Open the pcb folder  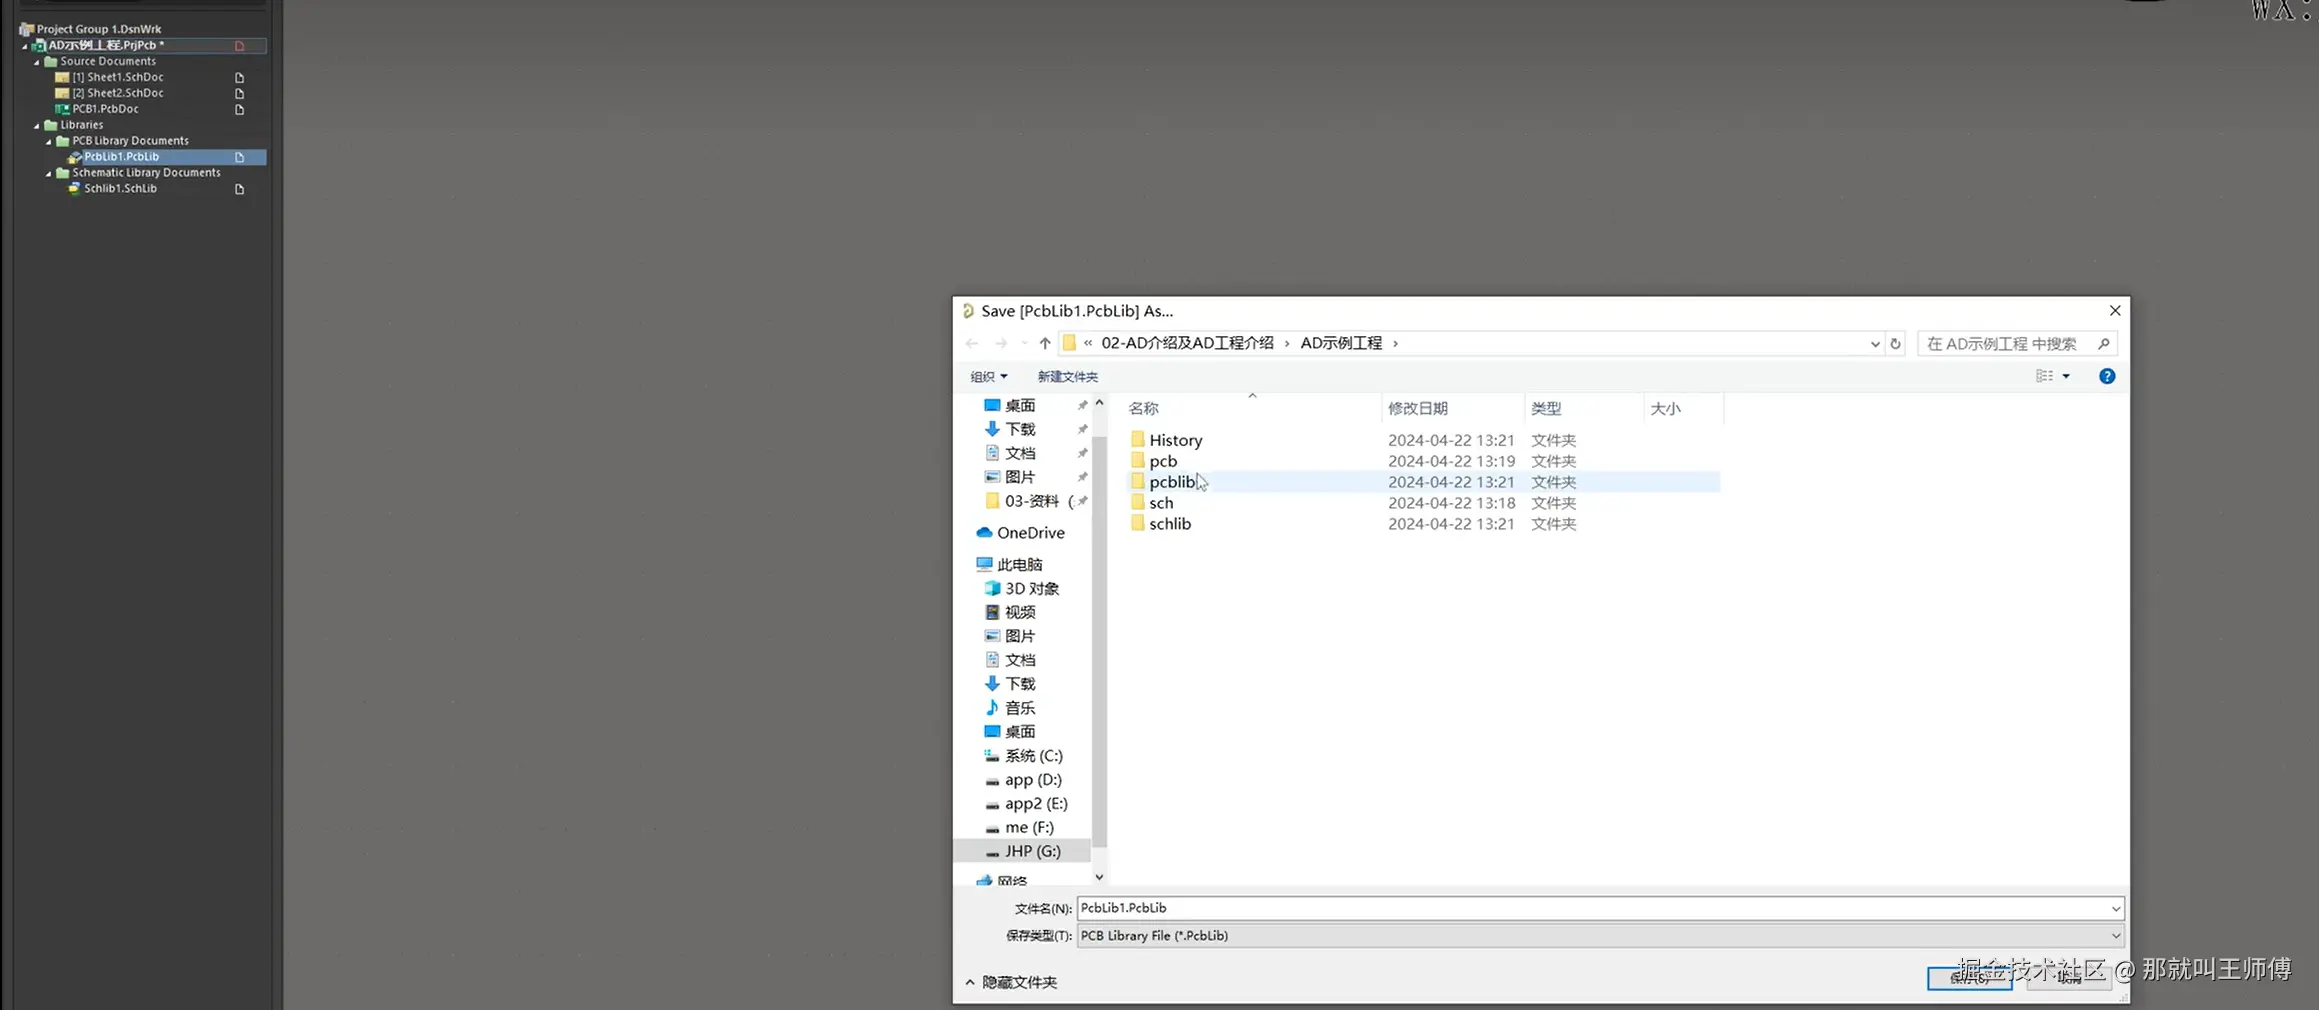pos(1162,461)
